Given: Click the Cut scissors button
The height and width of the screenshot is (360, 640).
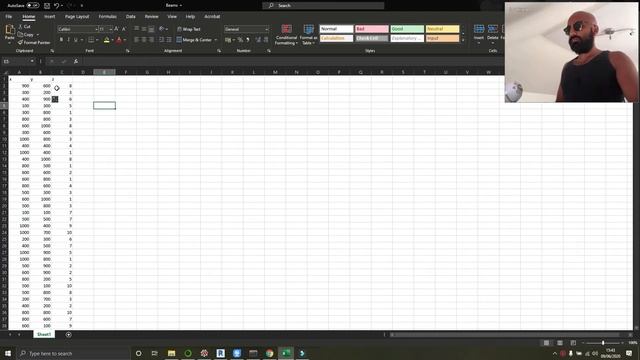Looking at the screenshot, I should [24, 27].
